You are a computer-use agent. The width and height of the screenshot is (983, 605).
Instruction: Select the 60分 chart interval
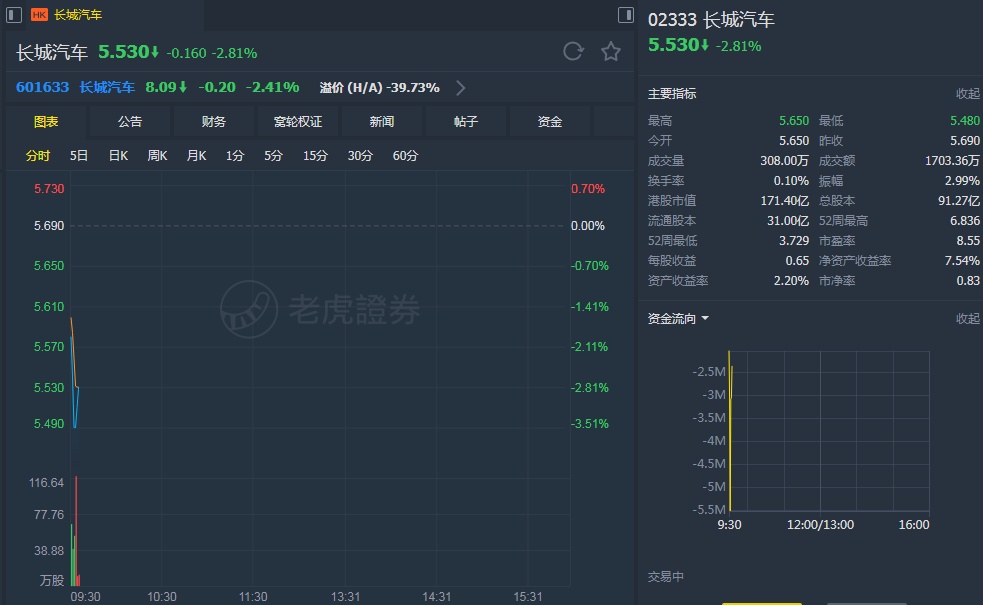pyautogui.click(x=405, y=155)
